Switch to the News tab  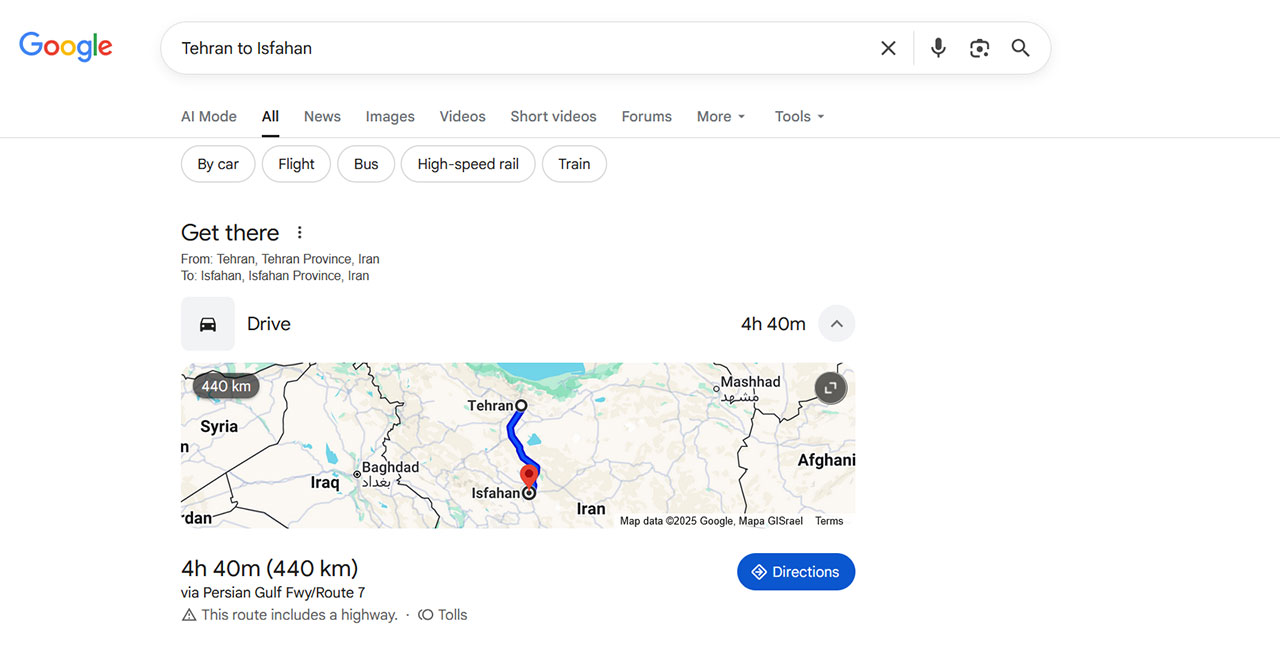[322, 117]
